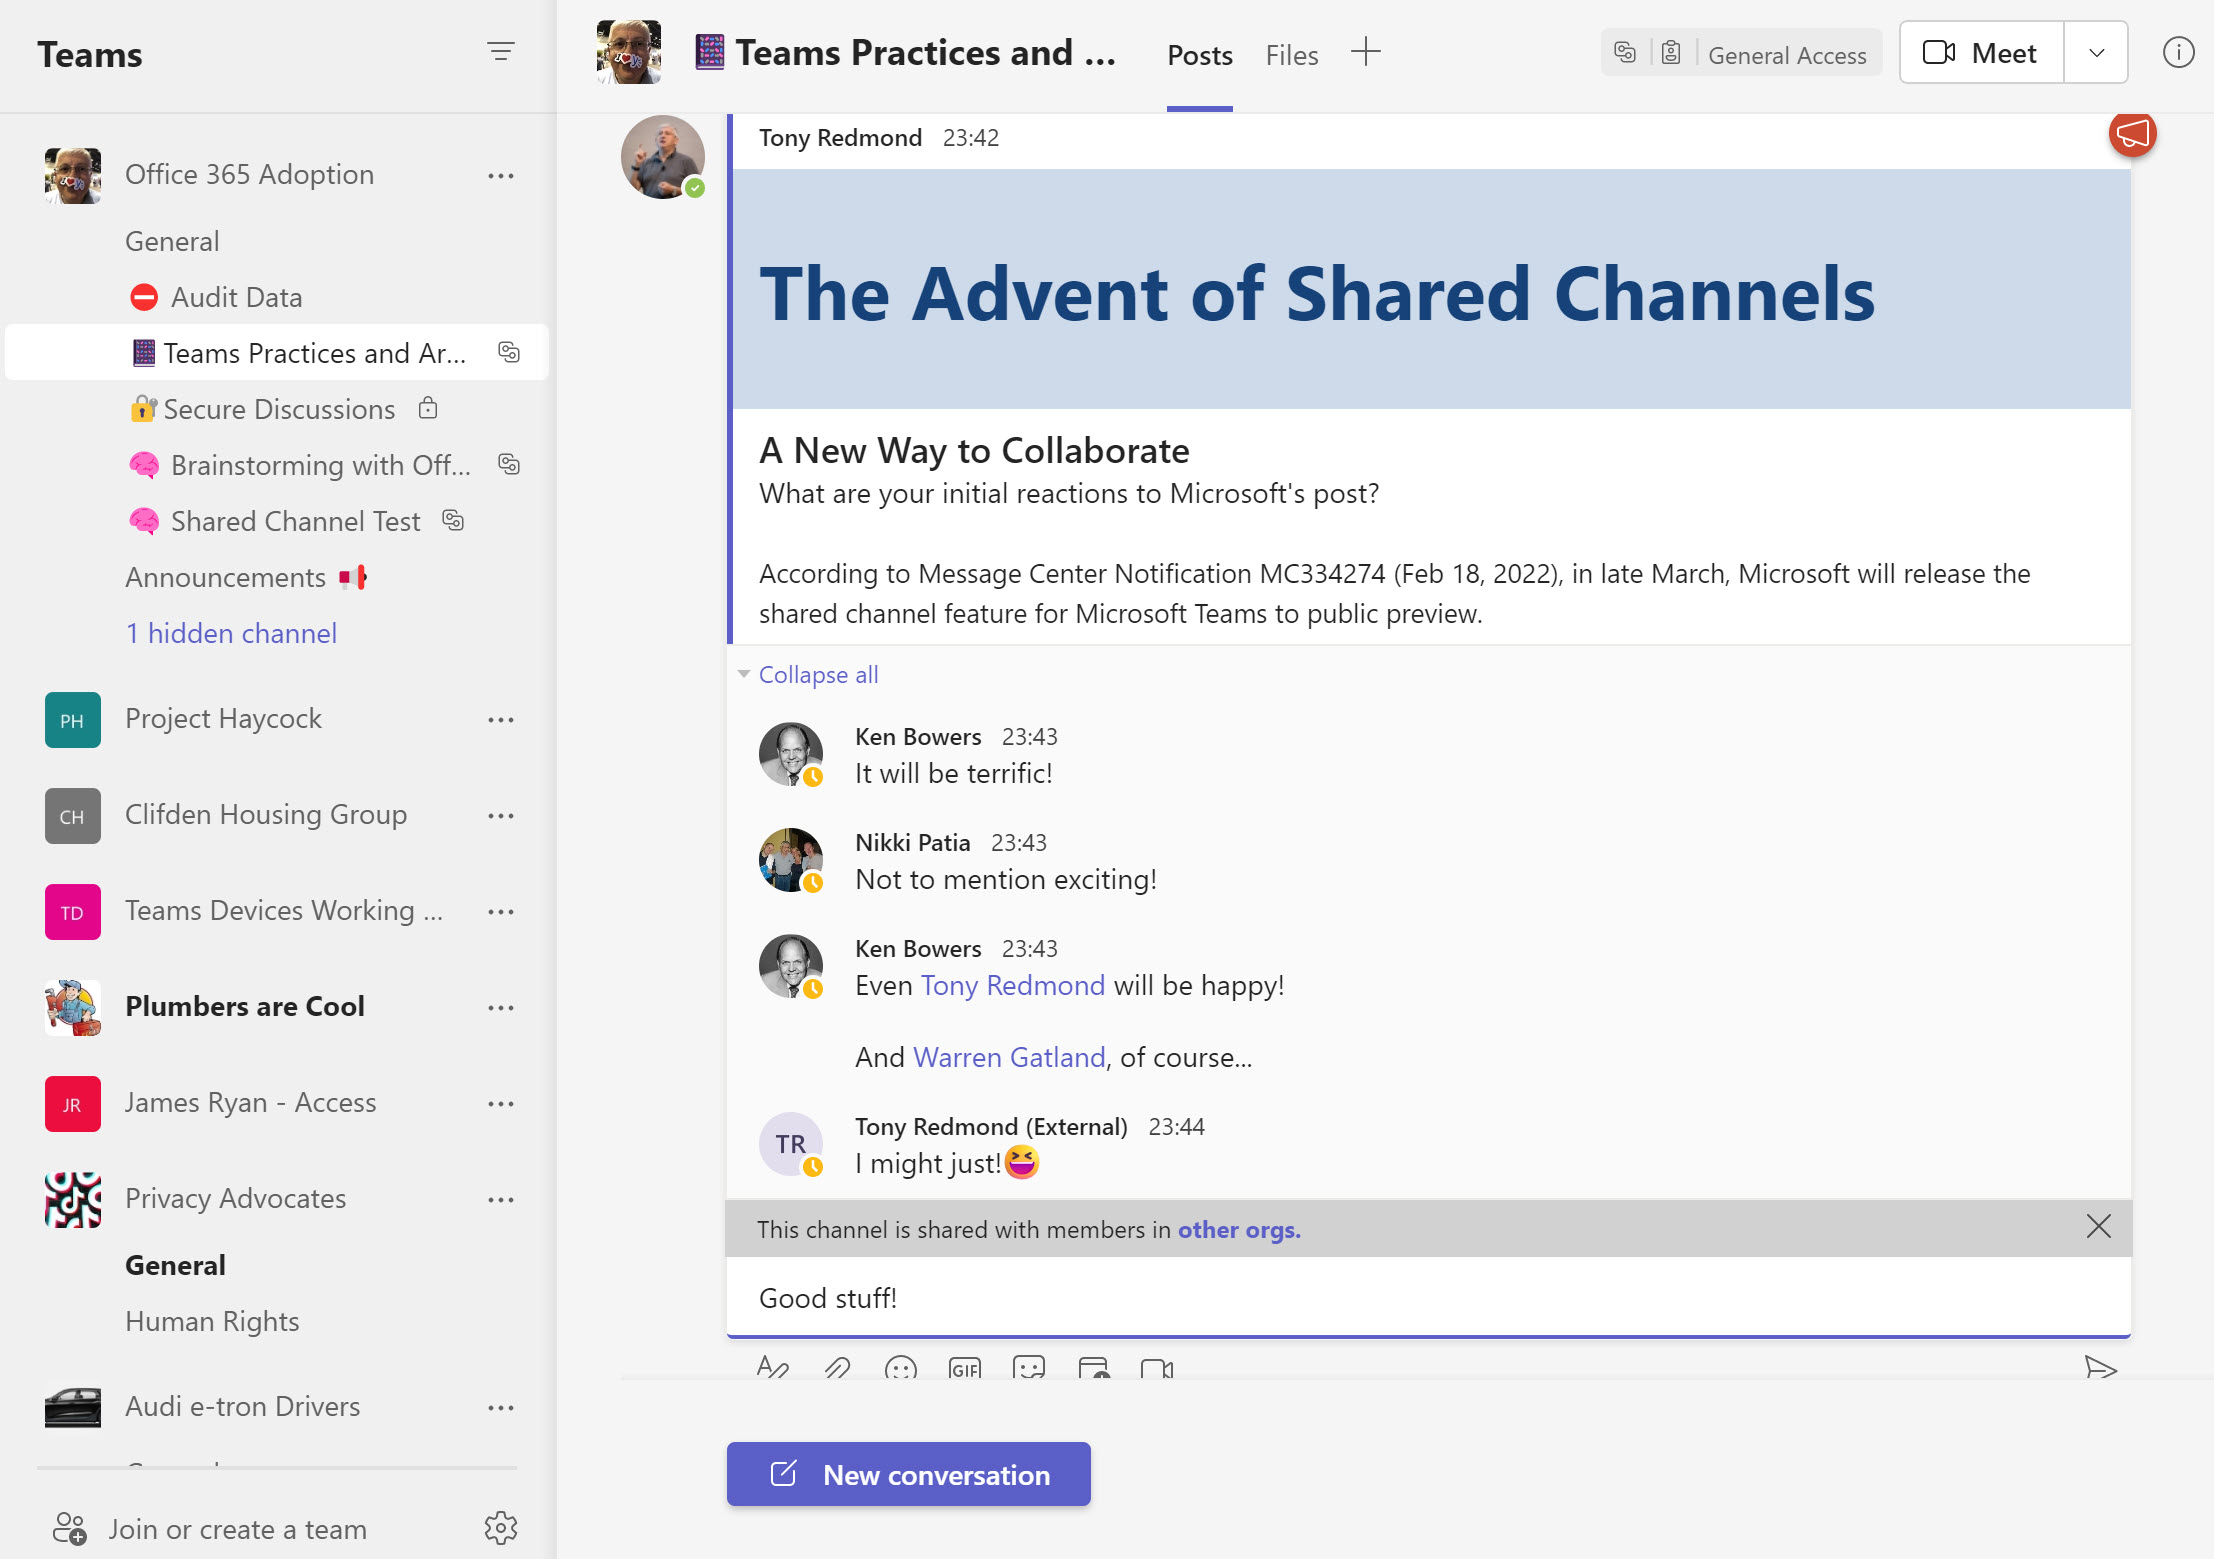This screenshot has width=2214, height=1559.
Task: Collapse all replies in the thread
Action: [x=818, y=675]
